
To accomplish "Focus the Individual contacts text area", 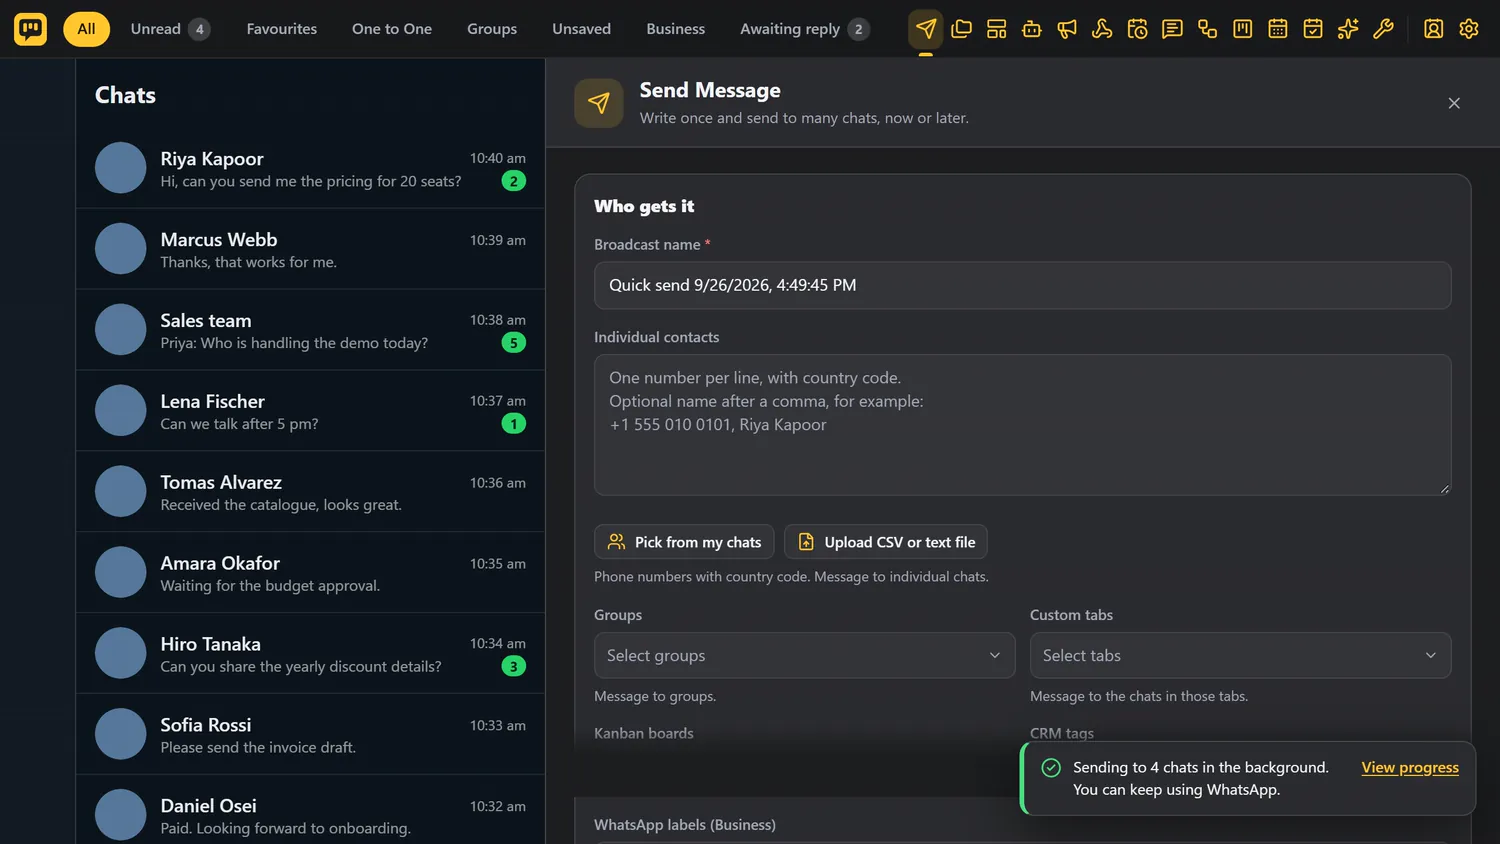I will coord(1023,425).
